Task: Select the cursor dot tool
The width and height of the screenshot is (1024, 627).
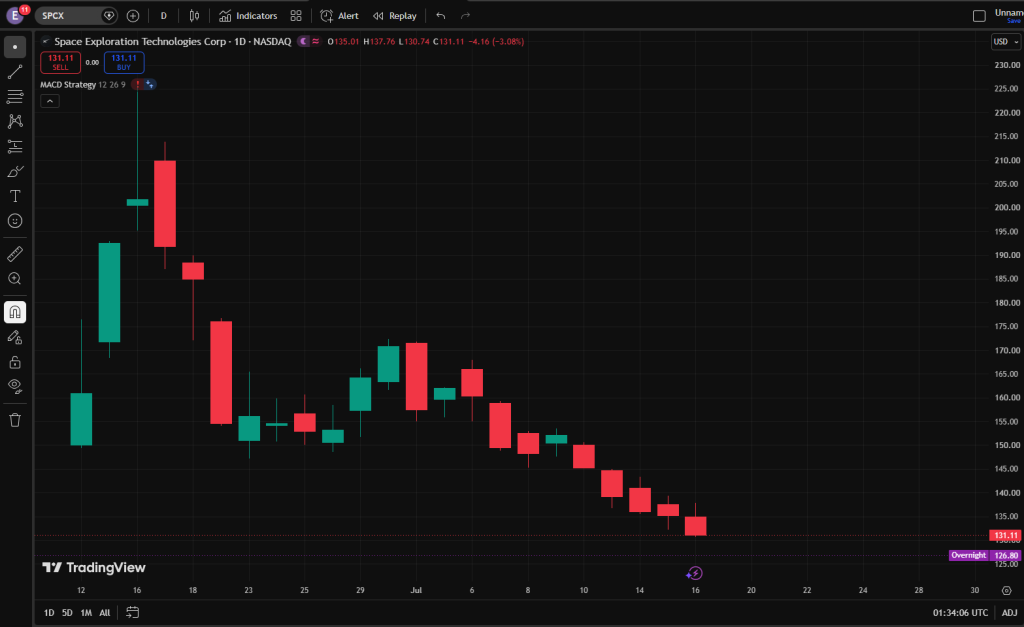Action: point(15,47)
